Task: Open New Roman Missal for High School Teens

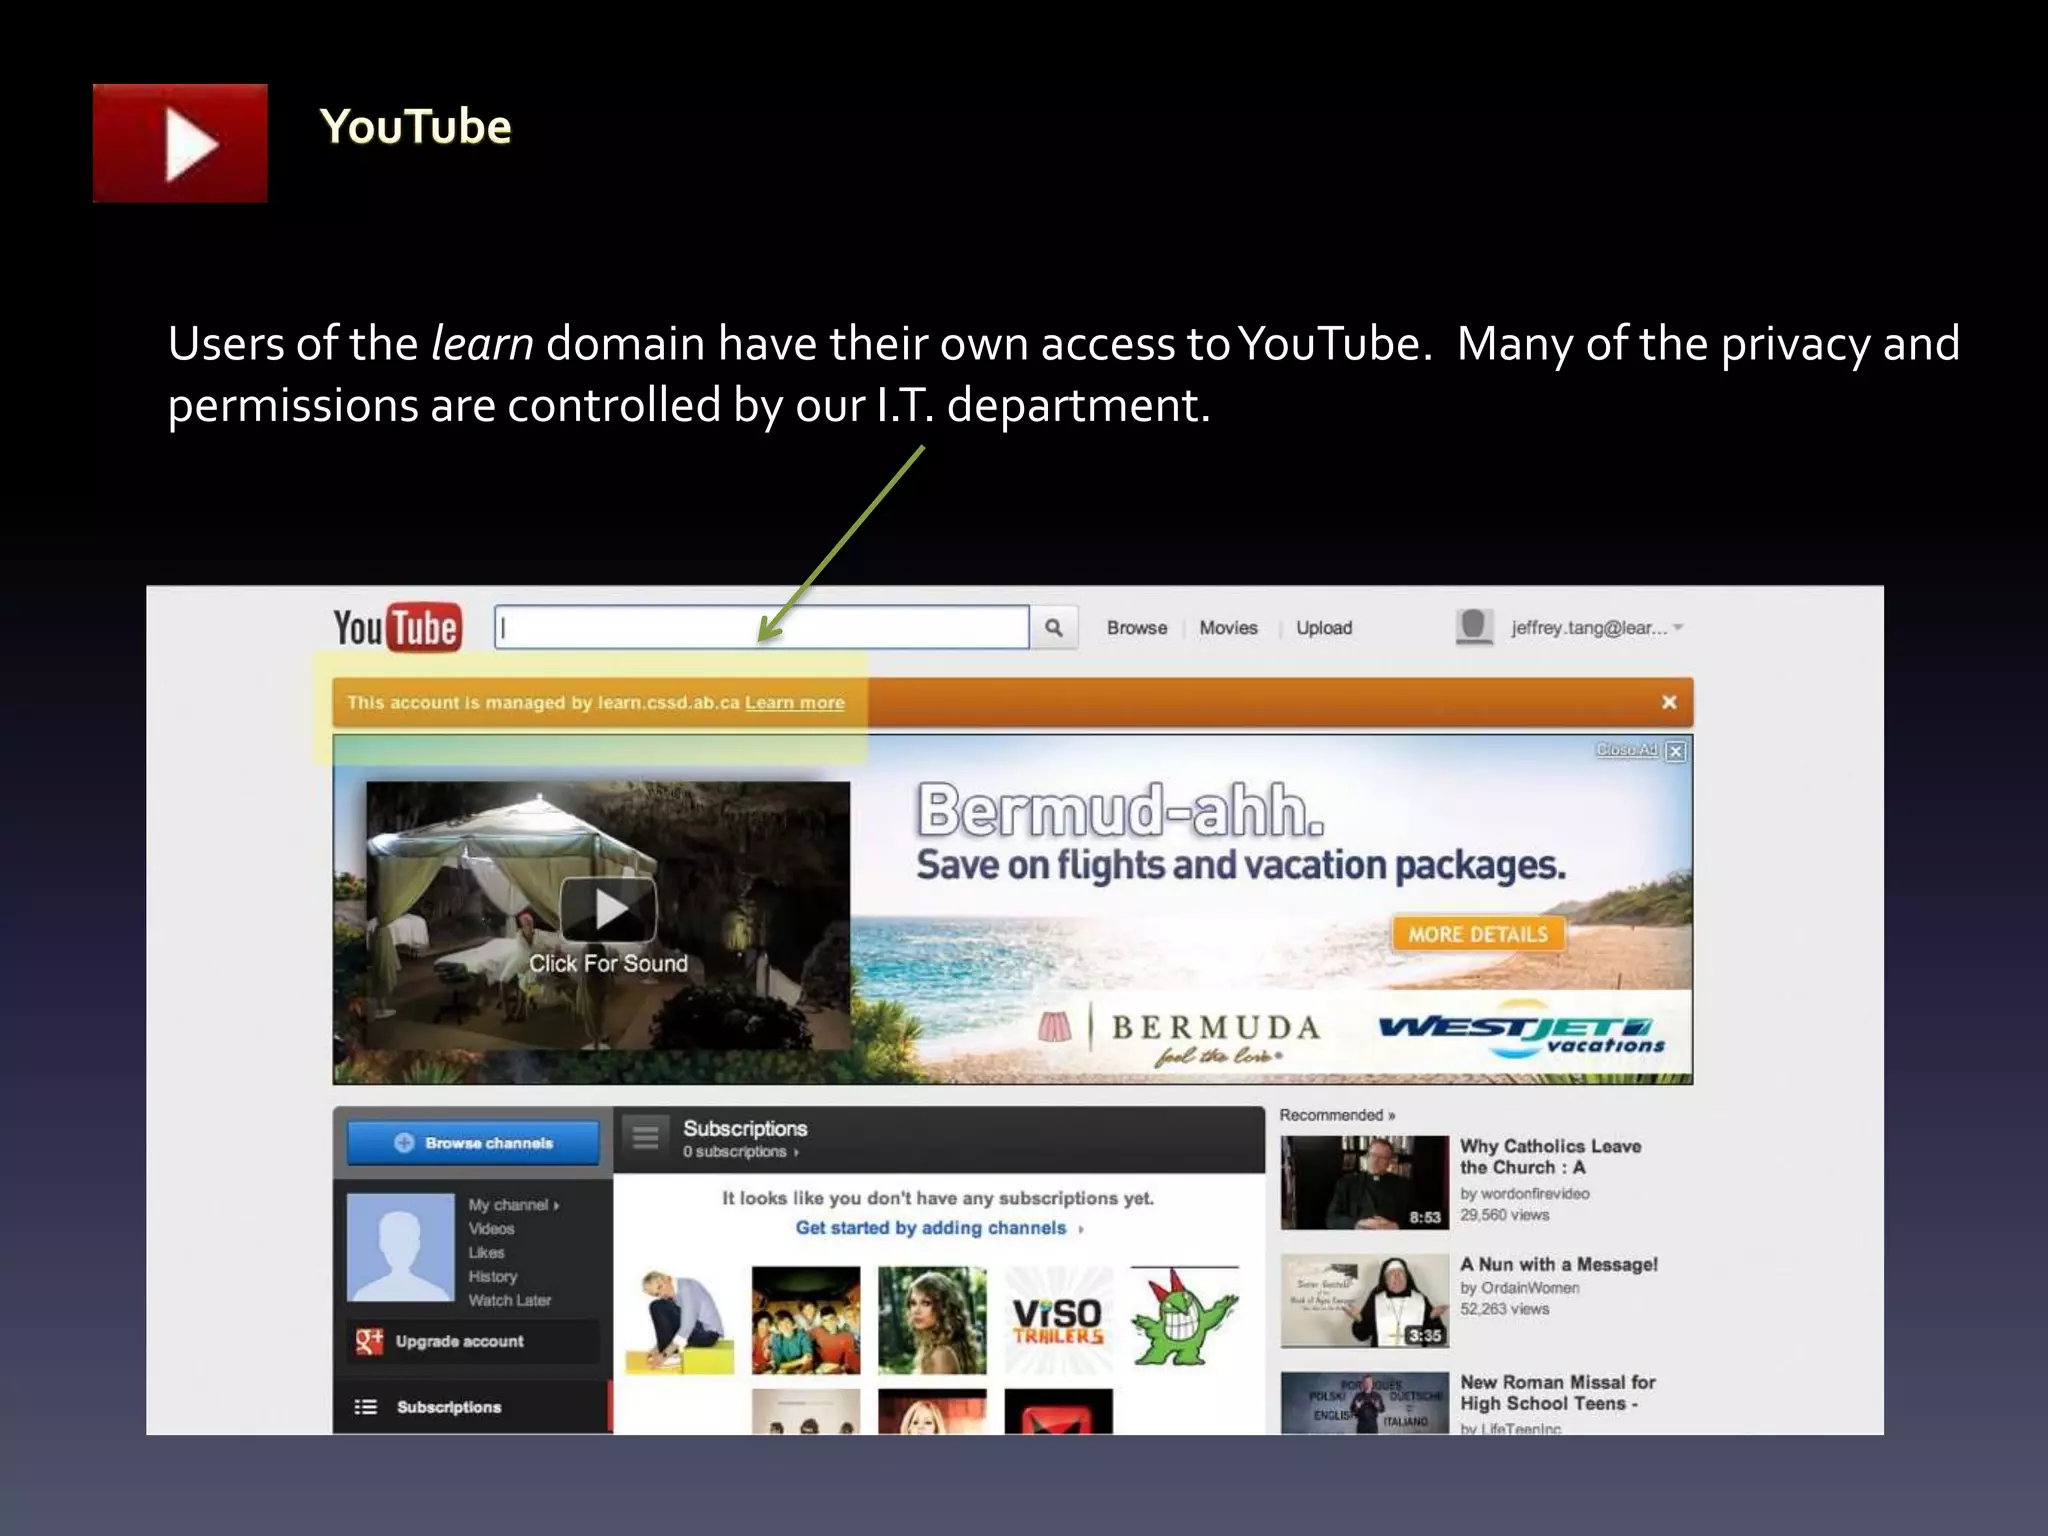Action: [1557, 1393]
